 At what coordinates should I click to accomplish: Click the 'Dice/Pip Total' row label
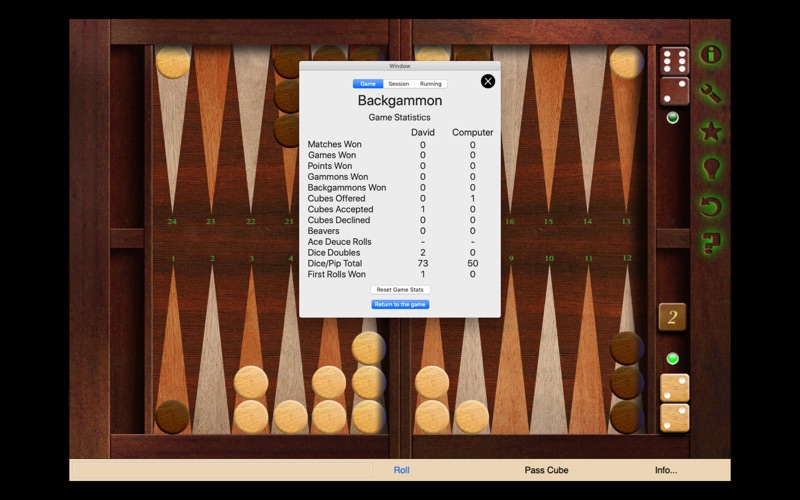pyautogui.click(x=335, y=263)
